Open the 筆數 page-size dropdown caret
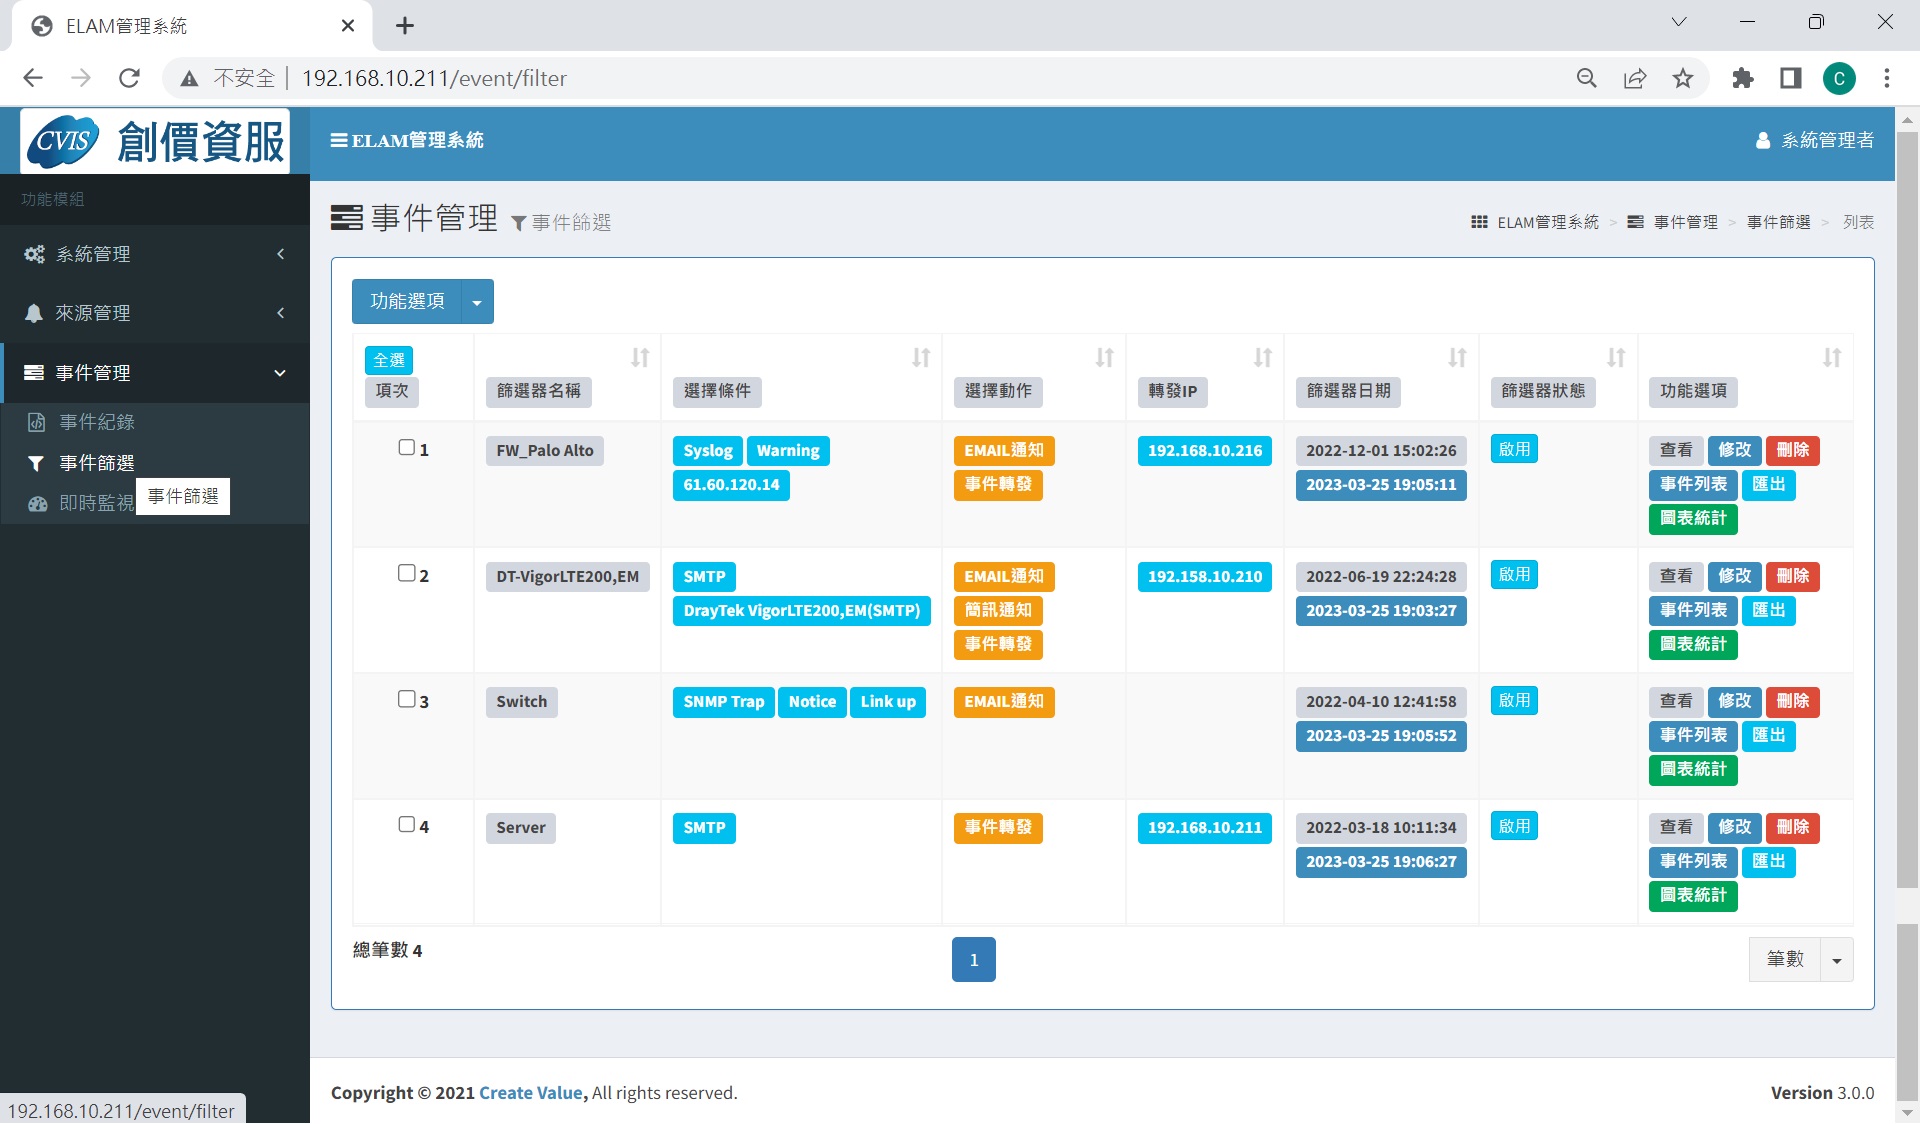 click(x=1837, y=960)
